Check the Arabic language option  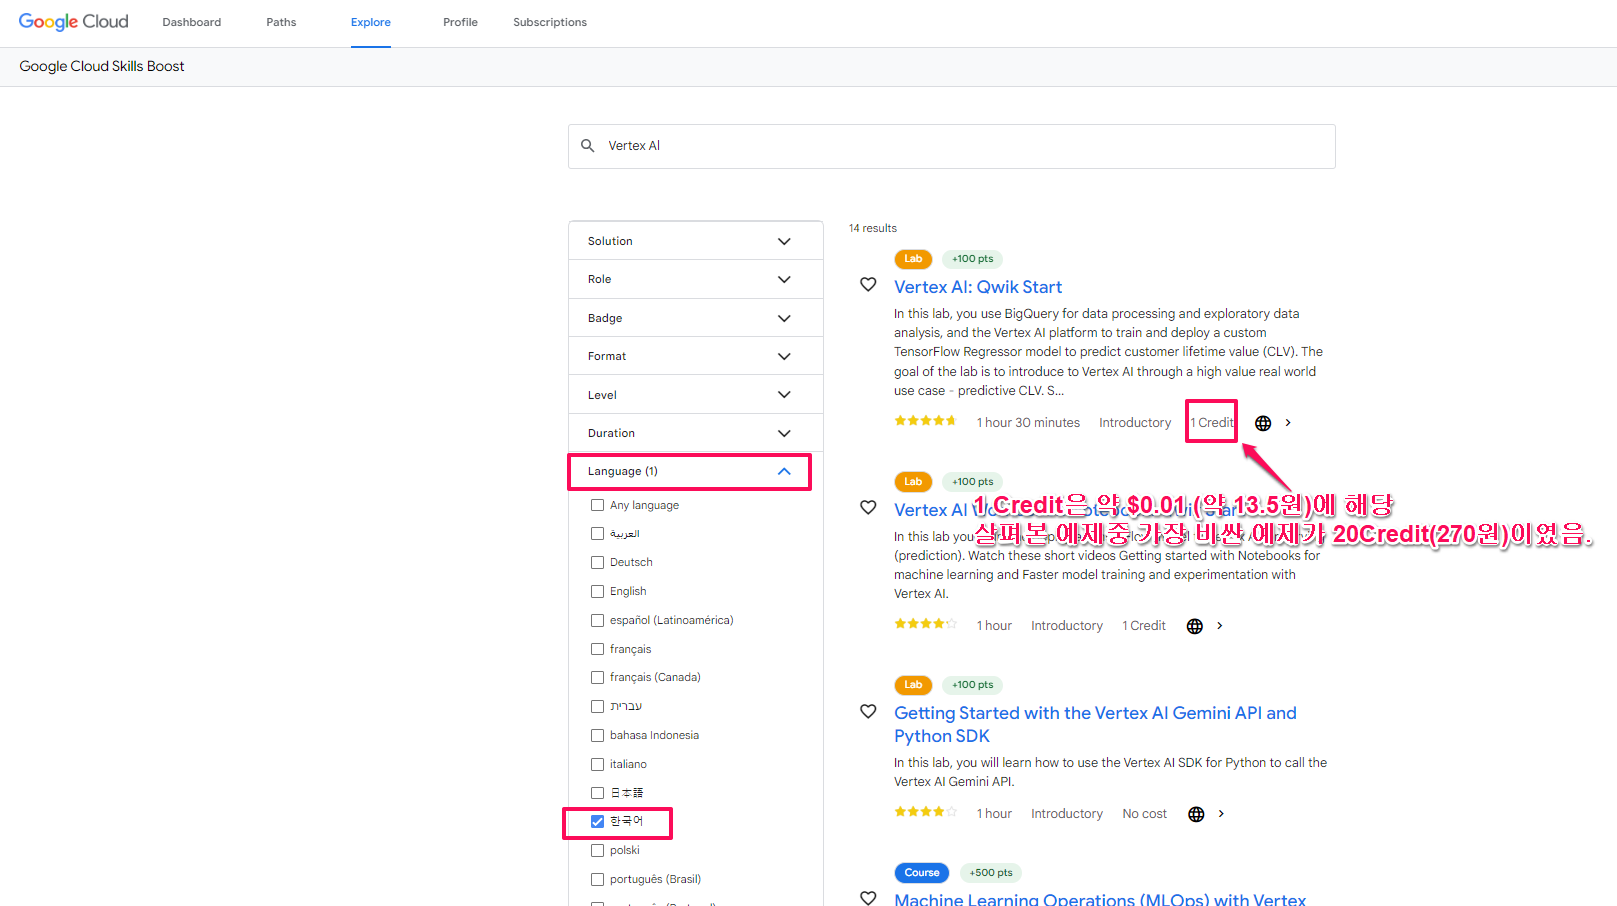(x=597, y=534)
